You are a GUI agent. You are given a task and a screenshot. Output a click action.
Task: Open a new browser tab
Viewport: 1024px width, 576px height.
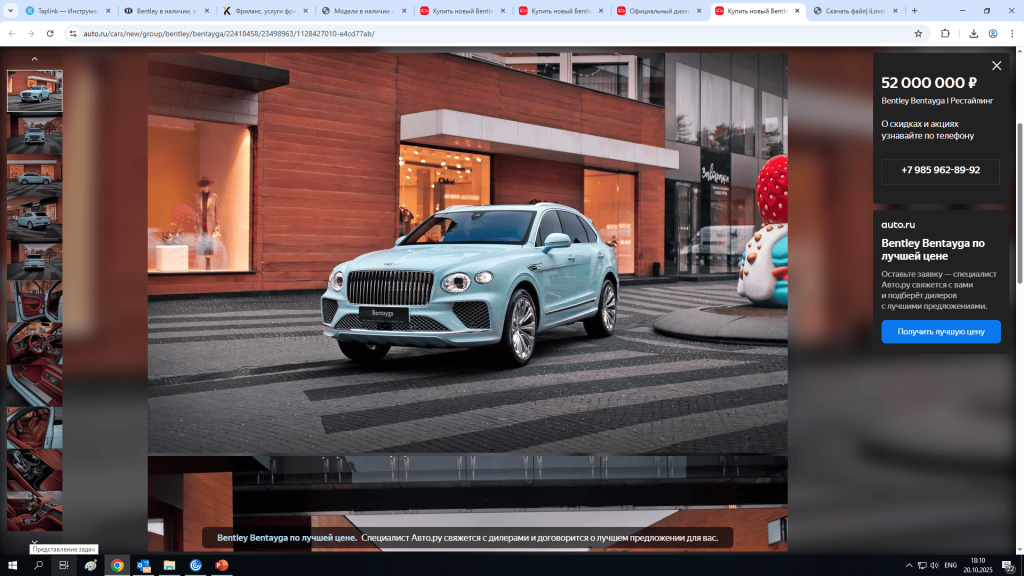(914, 11)
